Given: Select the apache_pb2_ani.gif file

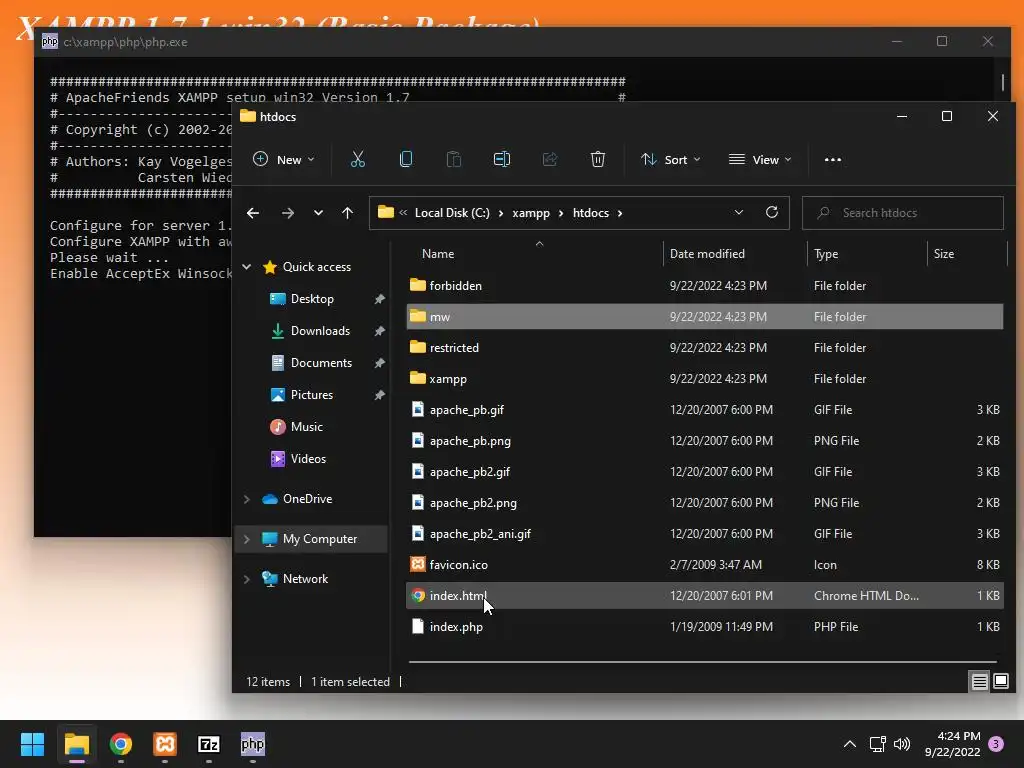Looking at the screenshot, I should (x=704, y=534).
